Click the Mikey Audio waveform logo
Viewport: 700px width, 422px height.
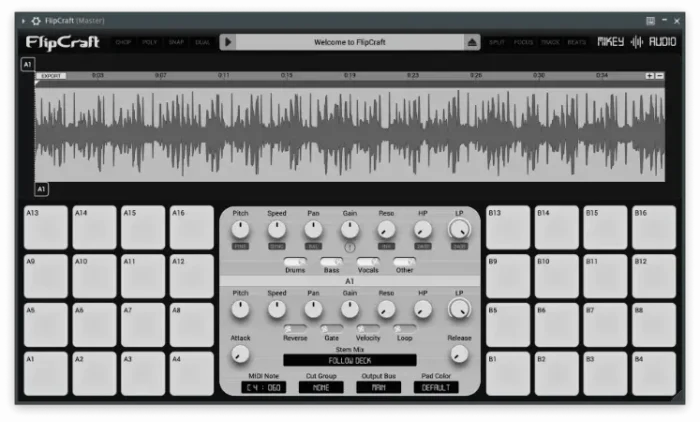pyautogui.click(x=636, y=42)
